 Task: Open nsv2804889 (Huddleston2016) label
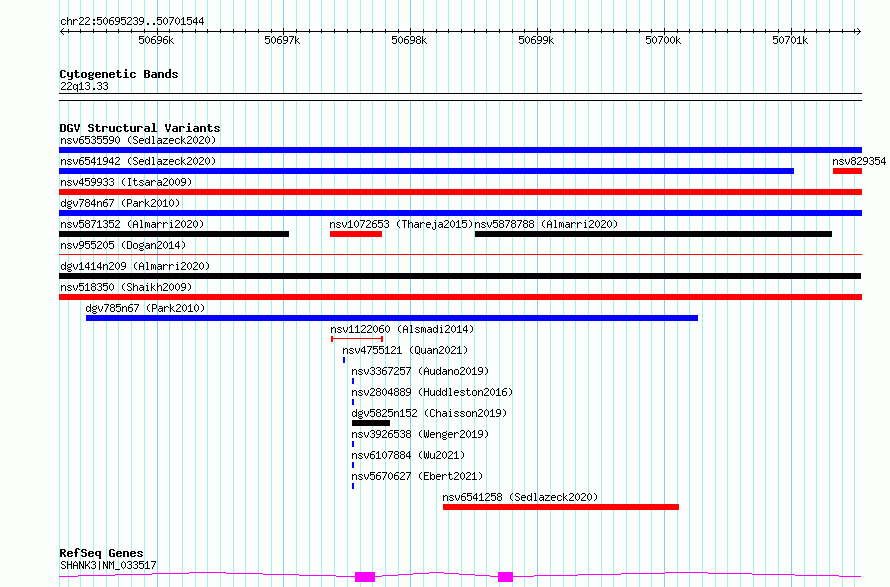click(x=432, y=392)
